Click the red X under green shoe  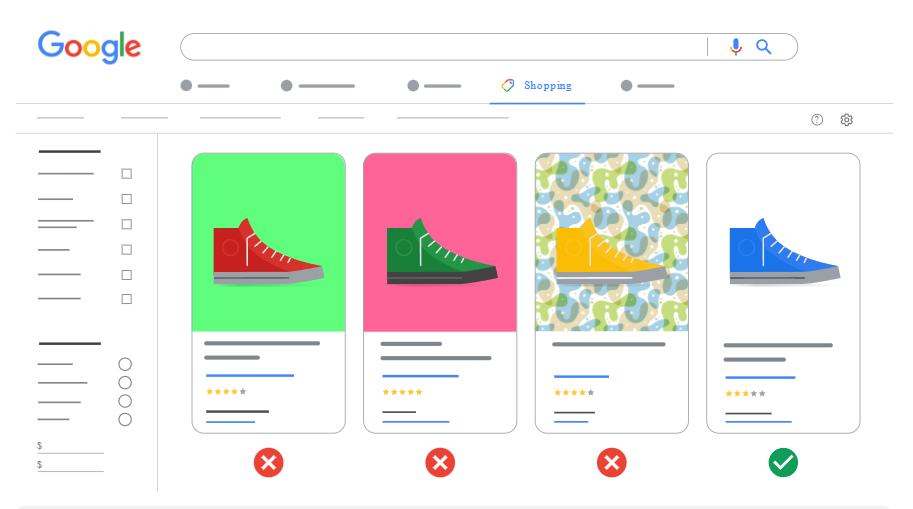click(x=440, y=462)
